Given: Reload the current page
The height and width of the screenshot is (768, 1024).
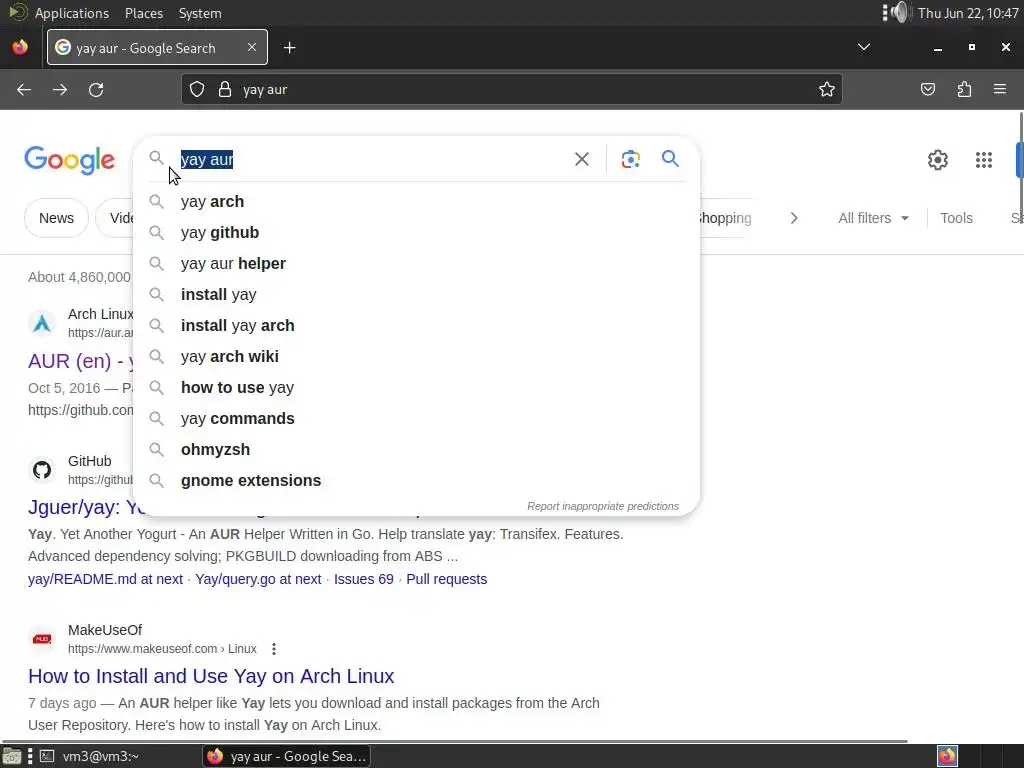Looking at the screenshot, I should pos(96,89).
